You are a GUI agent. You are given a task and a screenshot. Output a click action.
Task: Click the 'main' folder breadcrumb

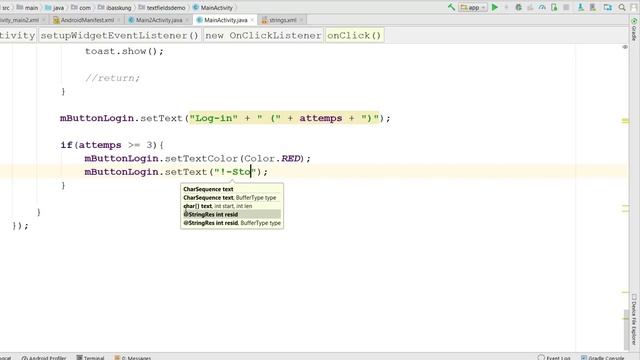tap(27, 7)
